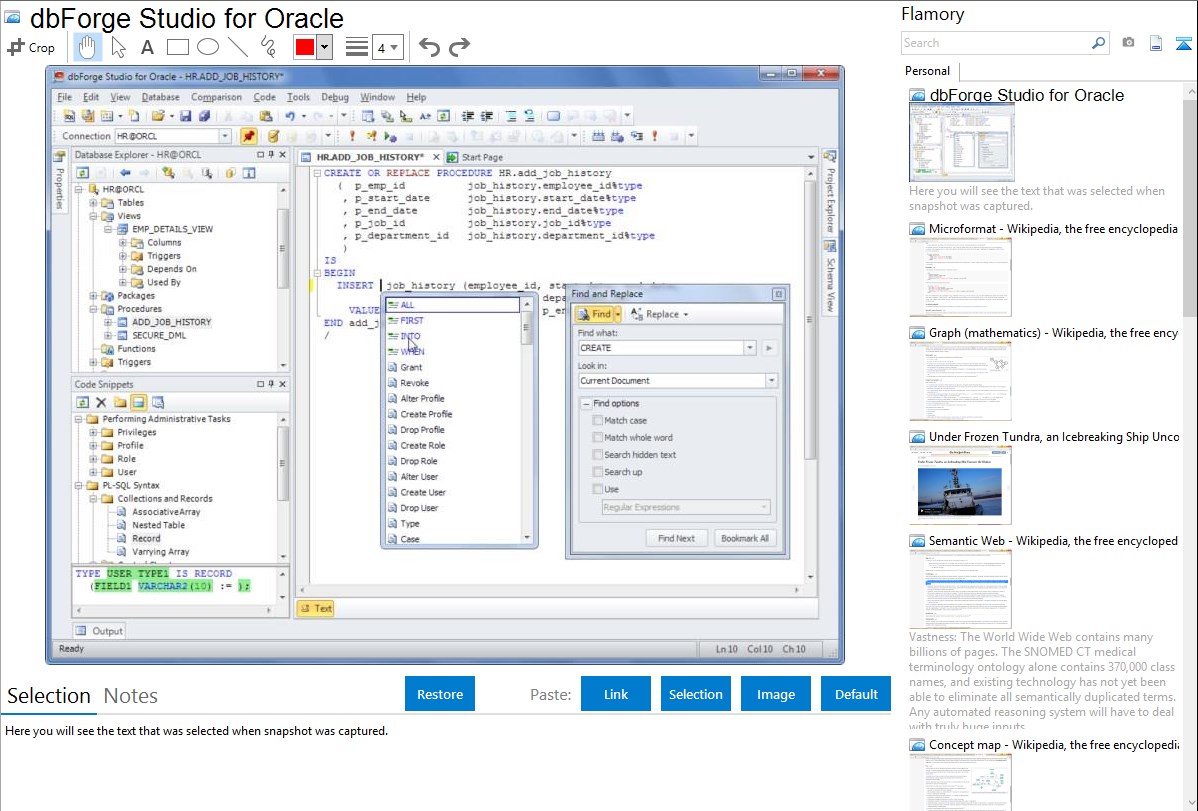Click the Link paste button
1198x811 pixels.
(616, 694)
